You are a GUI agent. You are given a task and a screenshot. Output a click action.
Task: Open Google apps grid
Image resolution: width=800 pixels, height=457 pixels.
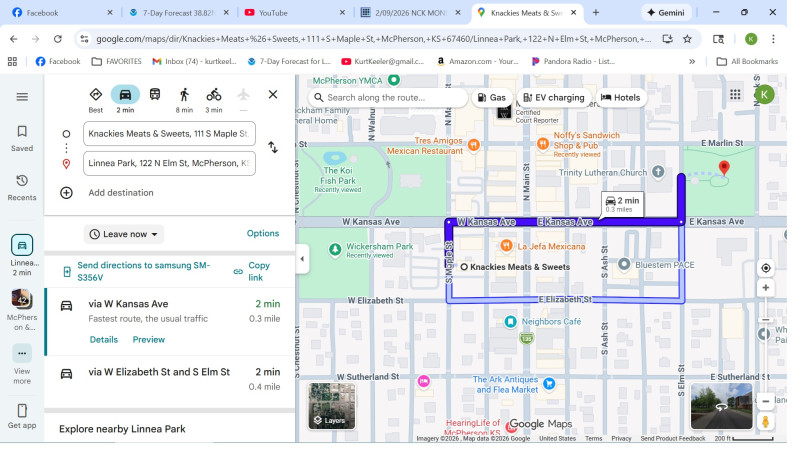coord(735,94)
